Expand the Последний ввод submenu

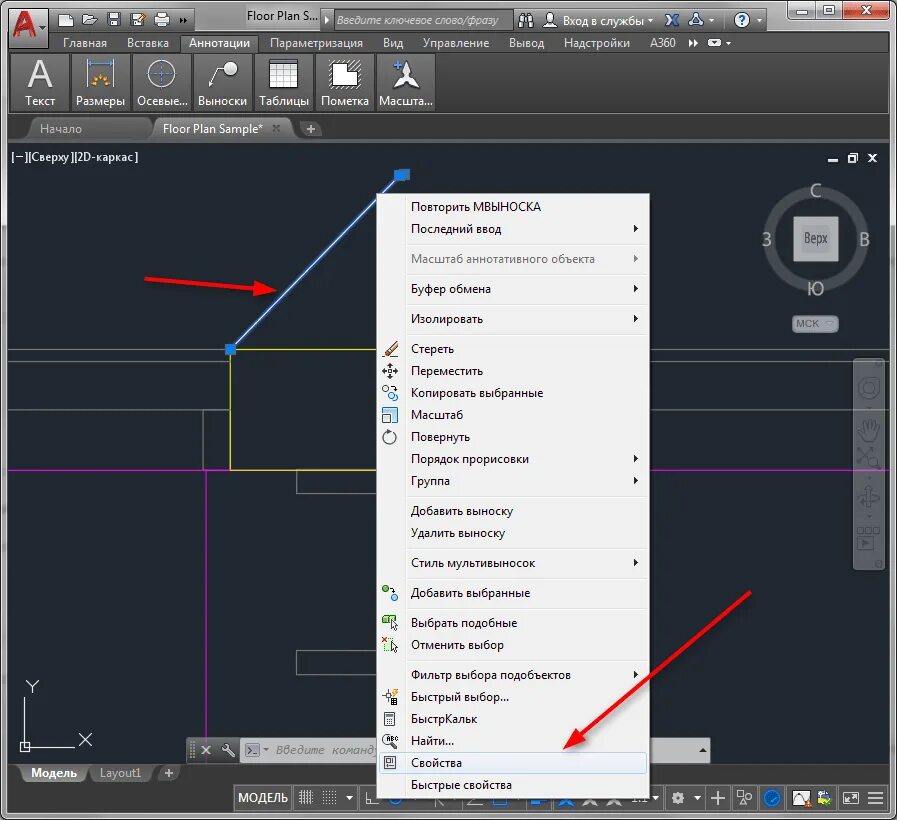[x=513, y=229]
